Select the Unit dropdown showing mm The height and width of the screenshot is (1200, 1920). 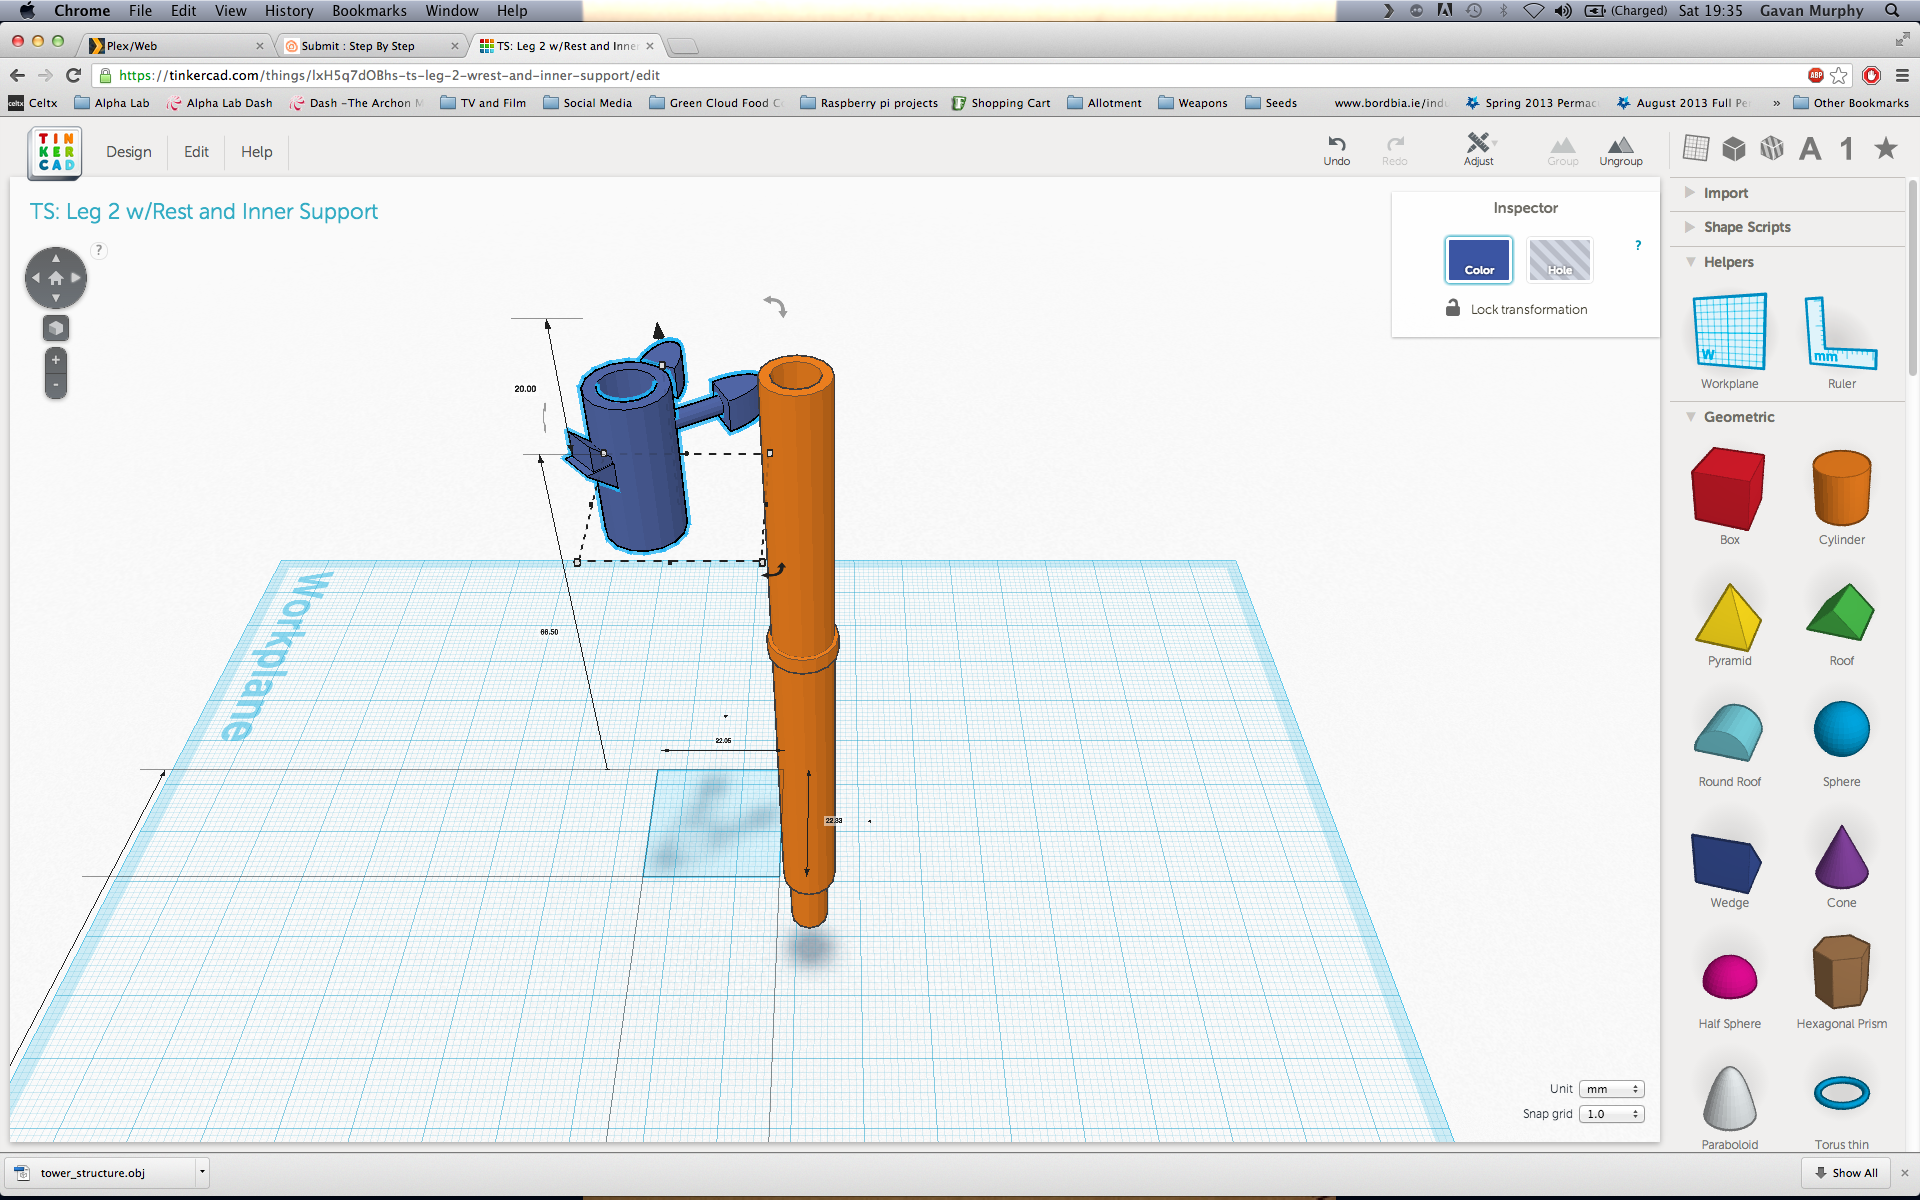click(x=1613, y=1088)
